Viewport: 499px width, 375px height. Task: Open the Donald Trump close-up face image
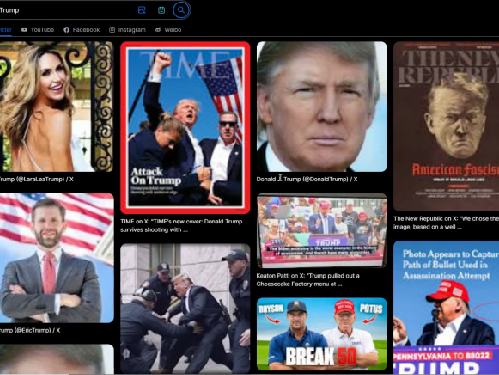pos(322,106)
